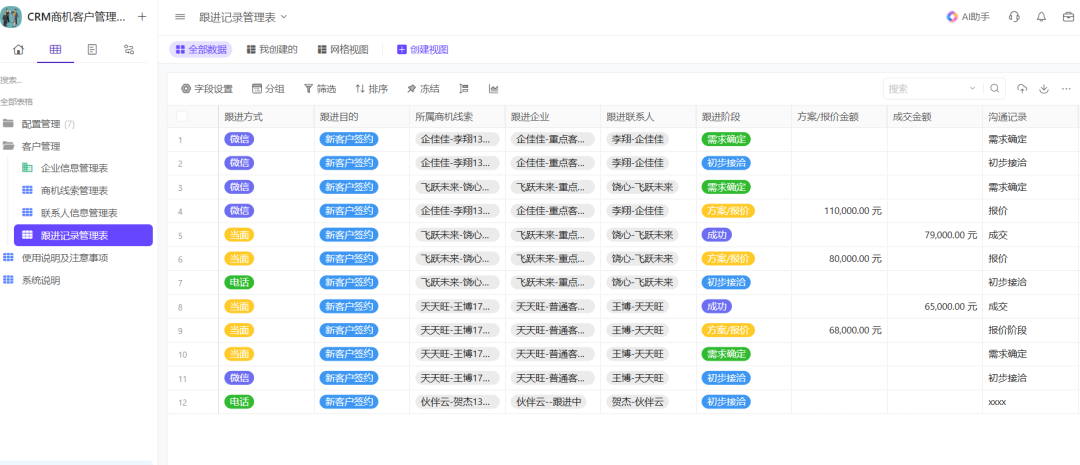Viewport: 1080px width, 465px height.
Task: Open the AI助手 assistant
Action: [x=968, y=17]
